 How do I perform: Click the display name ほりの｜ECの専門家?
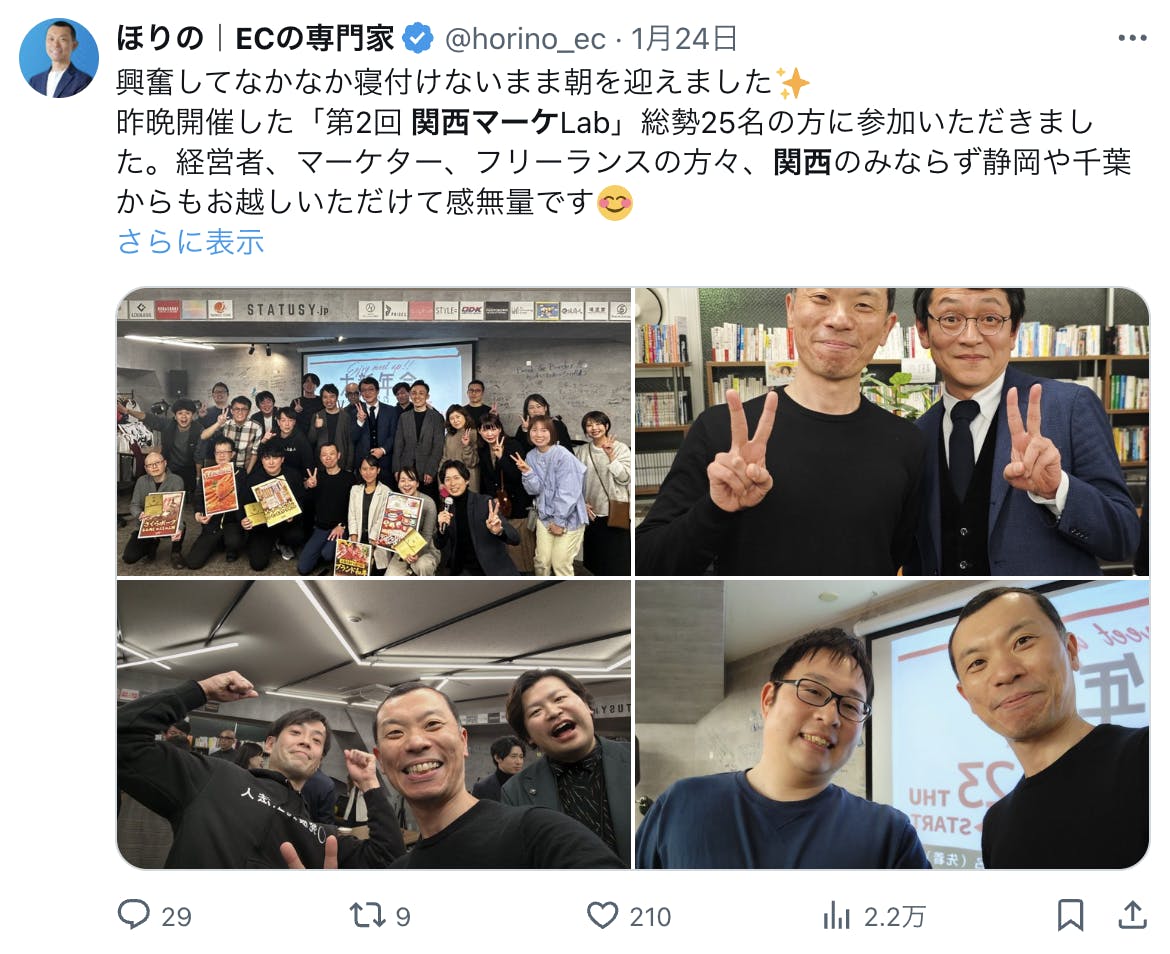[255, 39]
